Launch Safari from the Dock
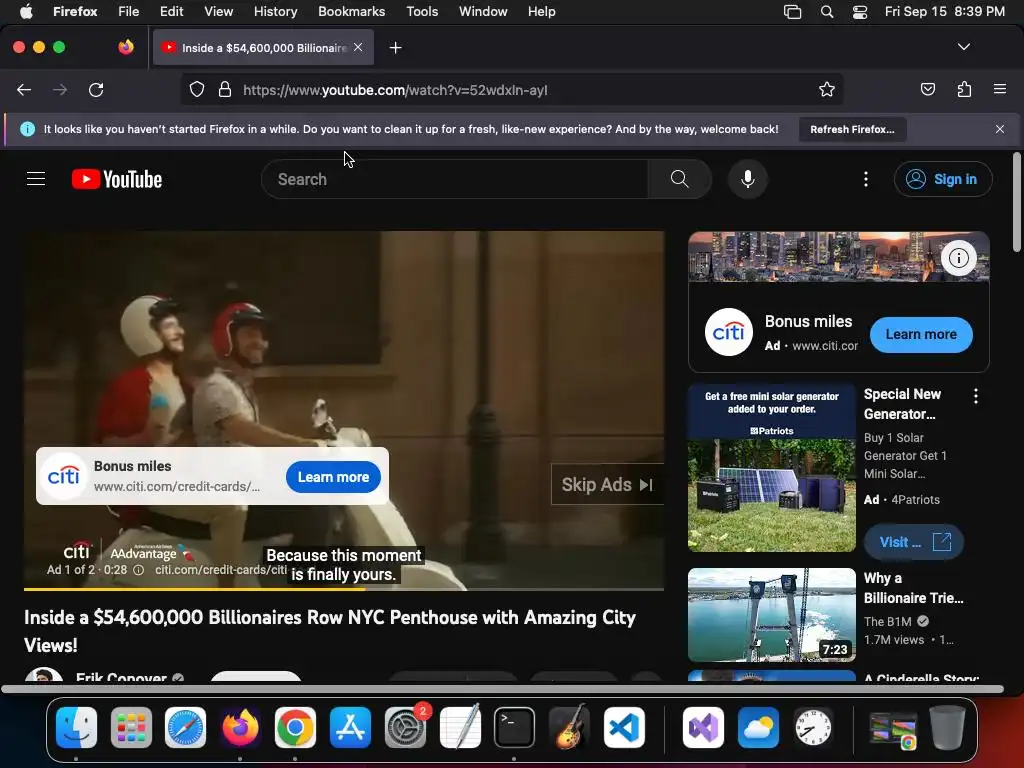1024x768 pixels. point(185,727)
